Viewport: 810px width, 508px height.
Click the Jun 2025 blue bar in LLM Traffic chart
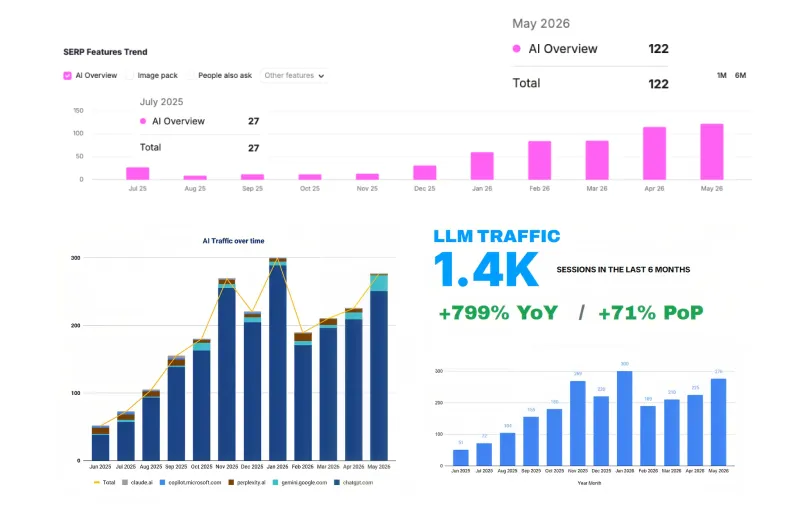pyautogui.click(x=461, y=458)
